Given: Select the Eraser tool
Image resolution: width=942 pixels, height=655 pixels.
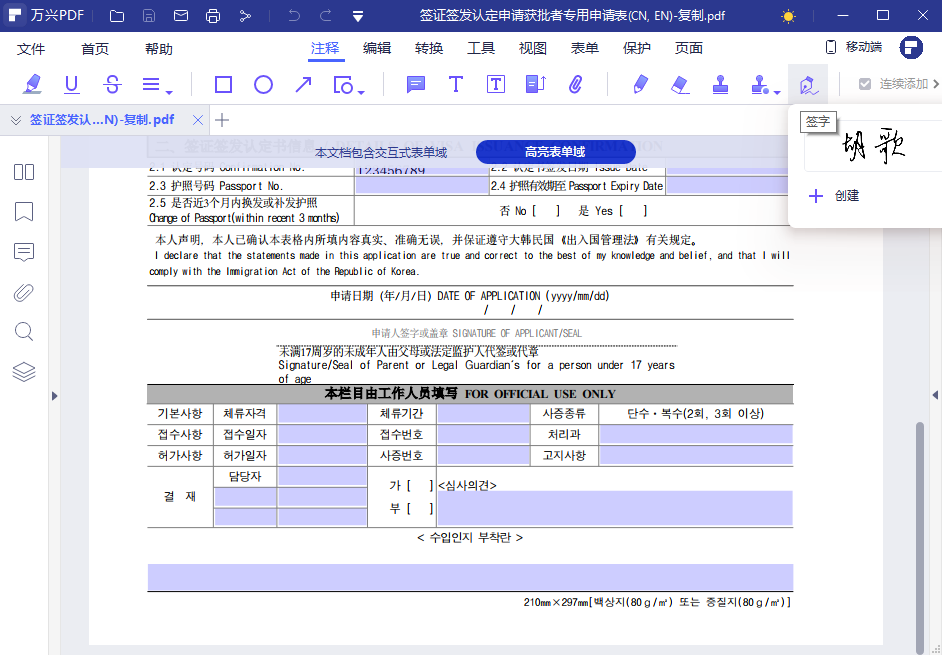Looking at the screenshot, I should click(681, 84).
